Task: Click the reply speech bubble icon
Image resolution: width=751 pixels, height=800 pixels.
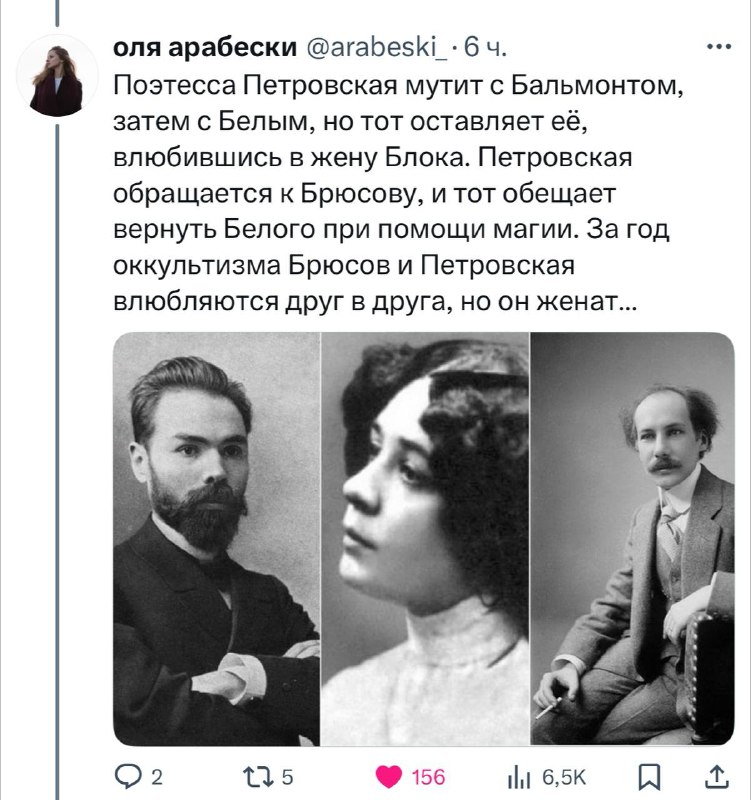Action: coord(128,777)
